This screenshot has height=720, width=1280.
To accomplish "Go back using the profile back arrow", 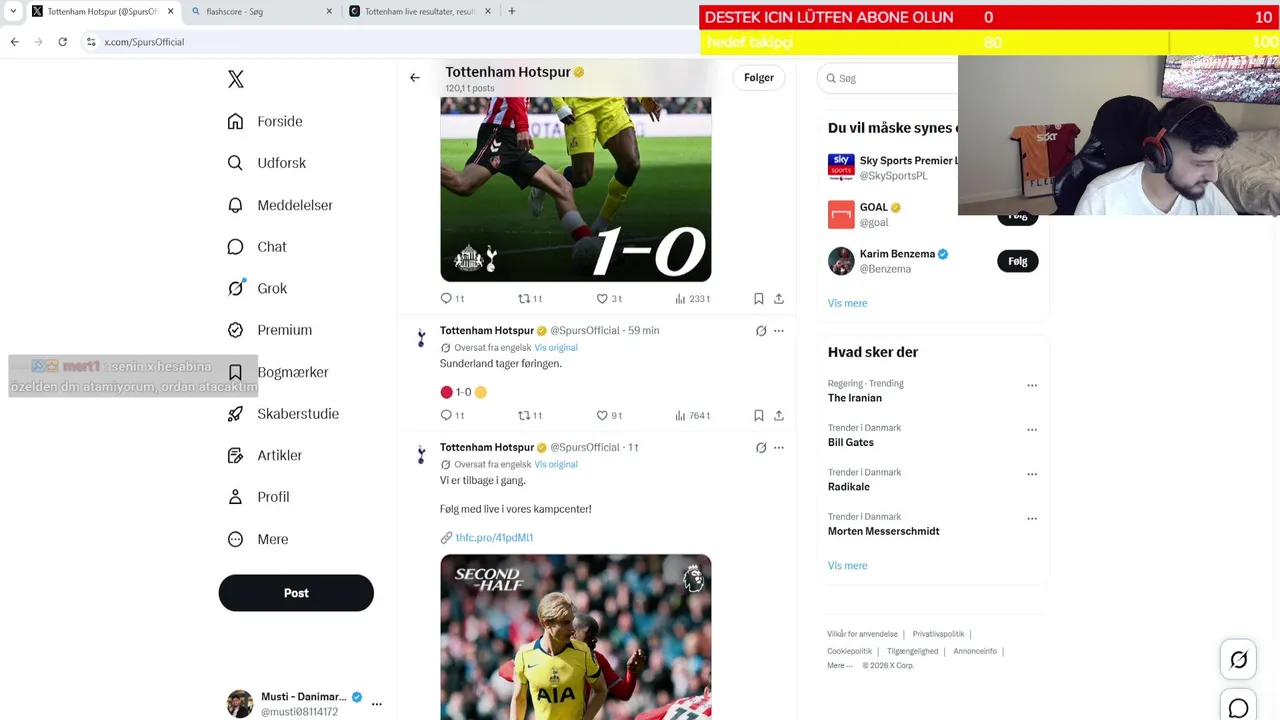I will [x=415, y=77].
